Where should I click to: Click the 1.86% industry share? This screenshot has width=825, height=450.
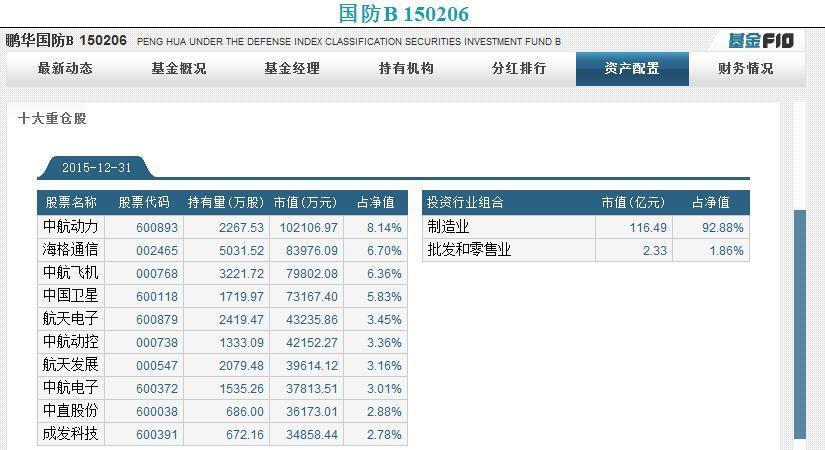pos(727,251)
